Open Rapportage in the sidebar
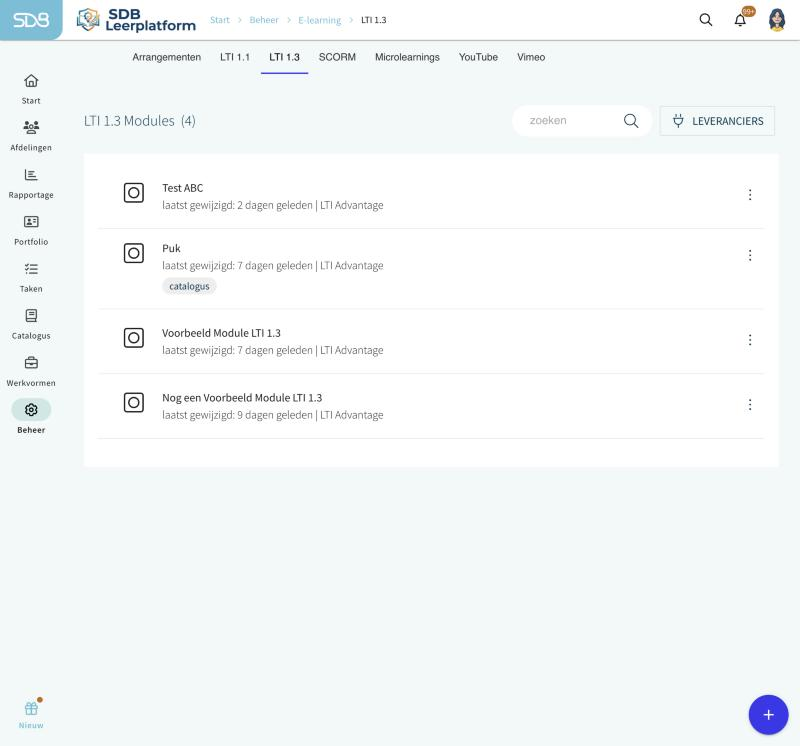The width and height of the screenshot is (800, 746). pyautogui.click(x=31, y=184)
